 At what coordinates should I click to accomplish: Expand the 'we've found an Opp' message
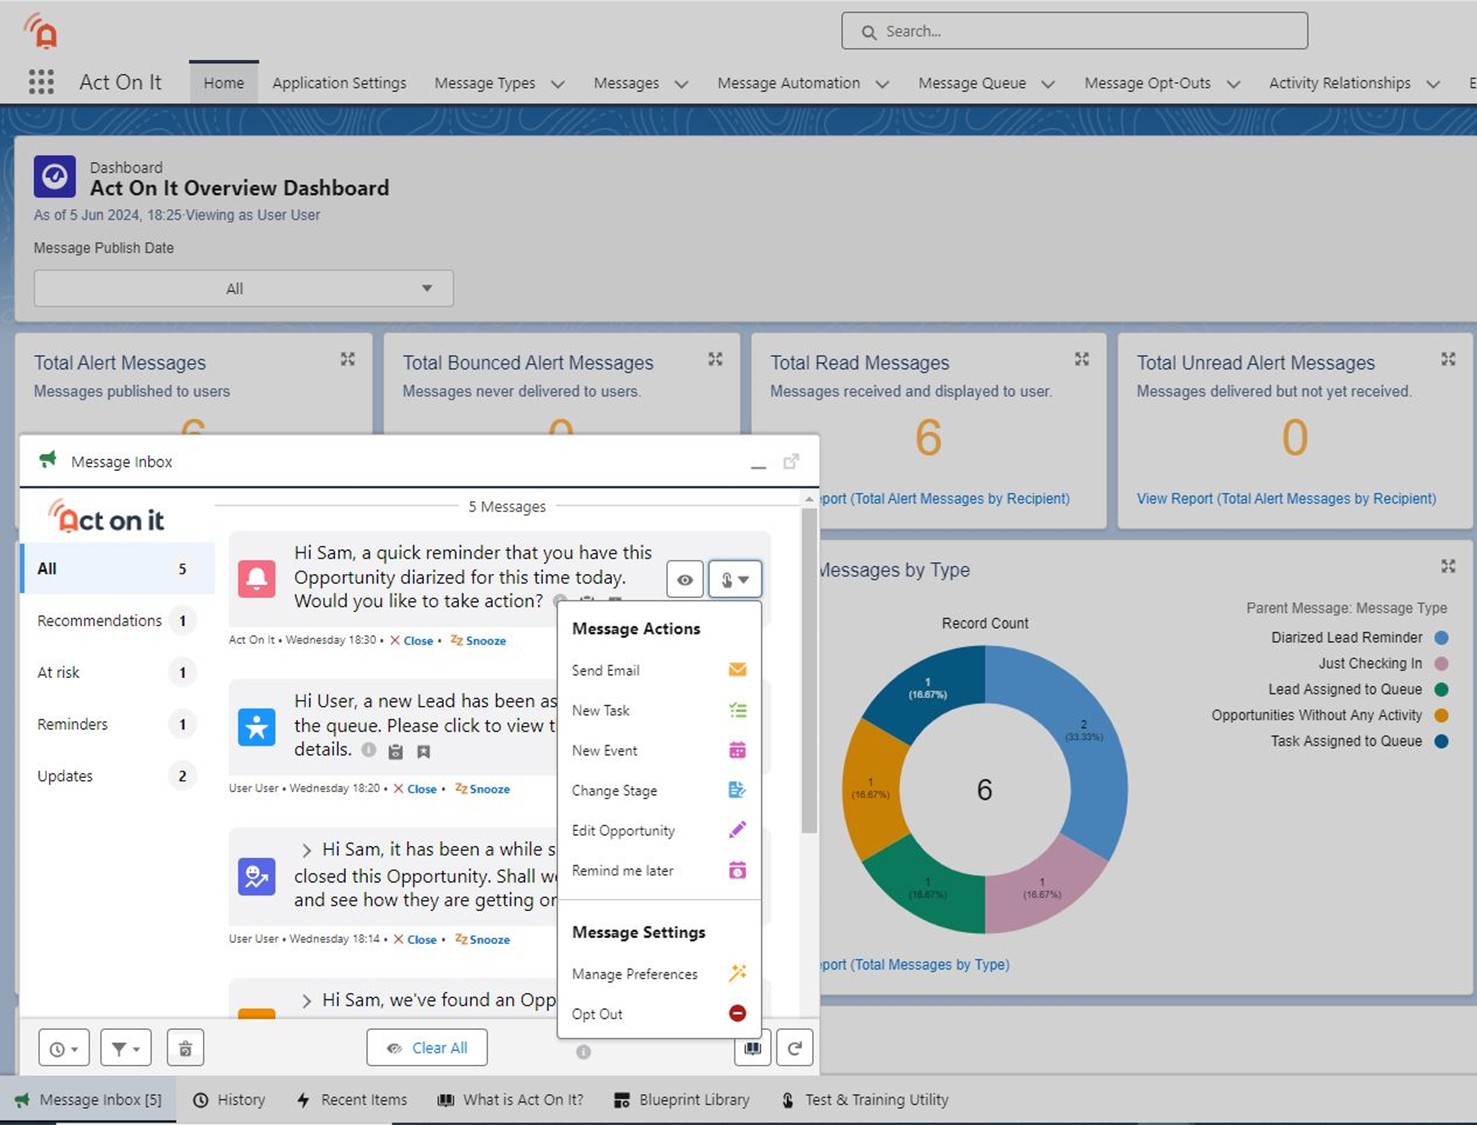(306, 1000)
